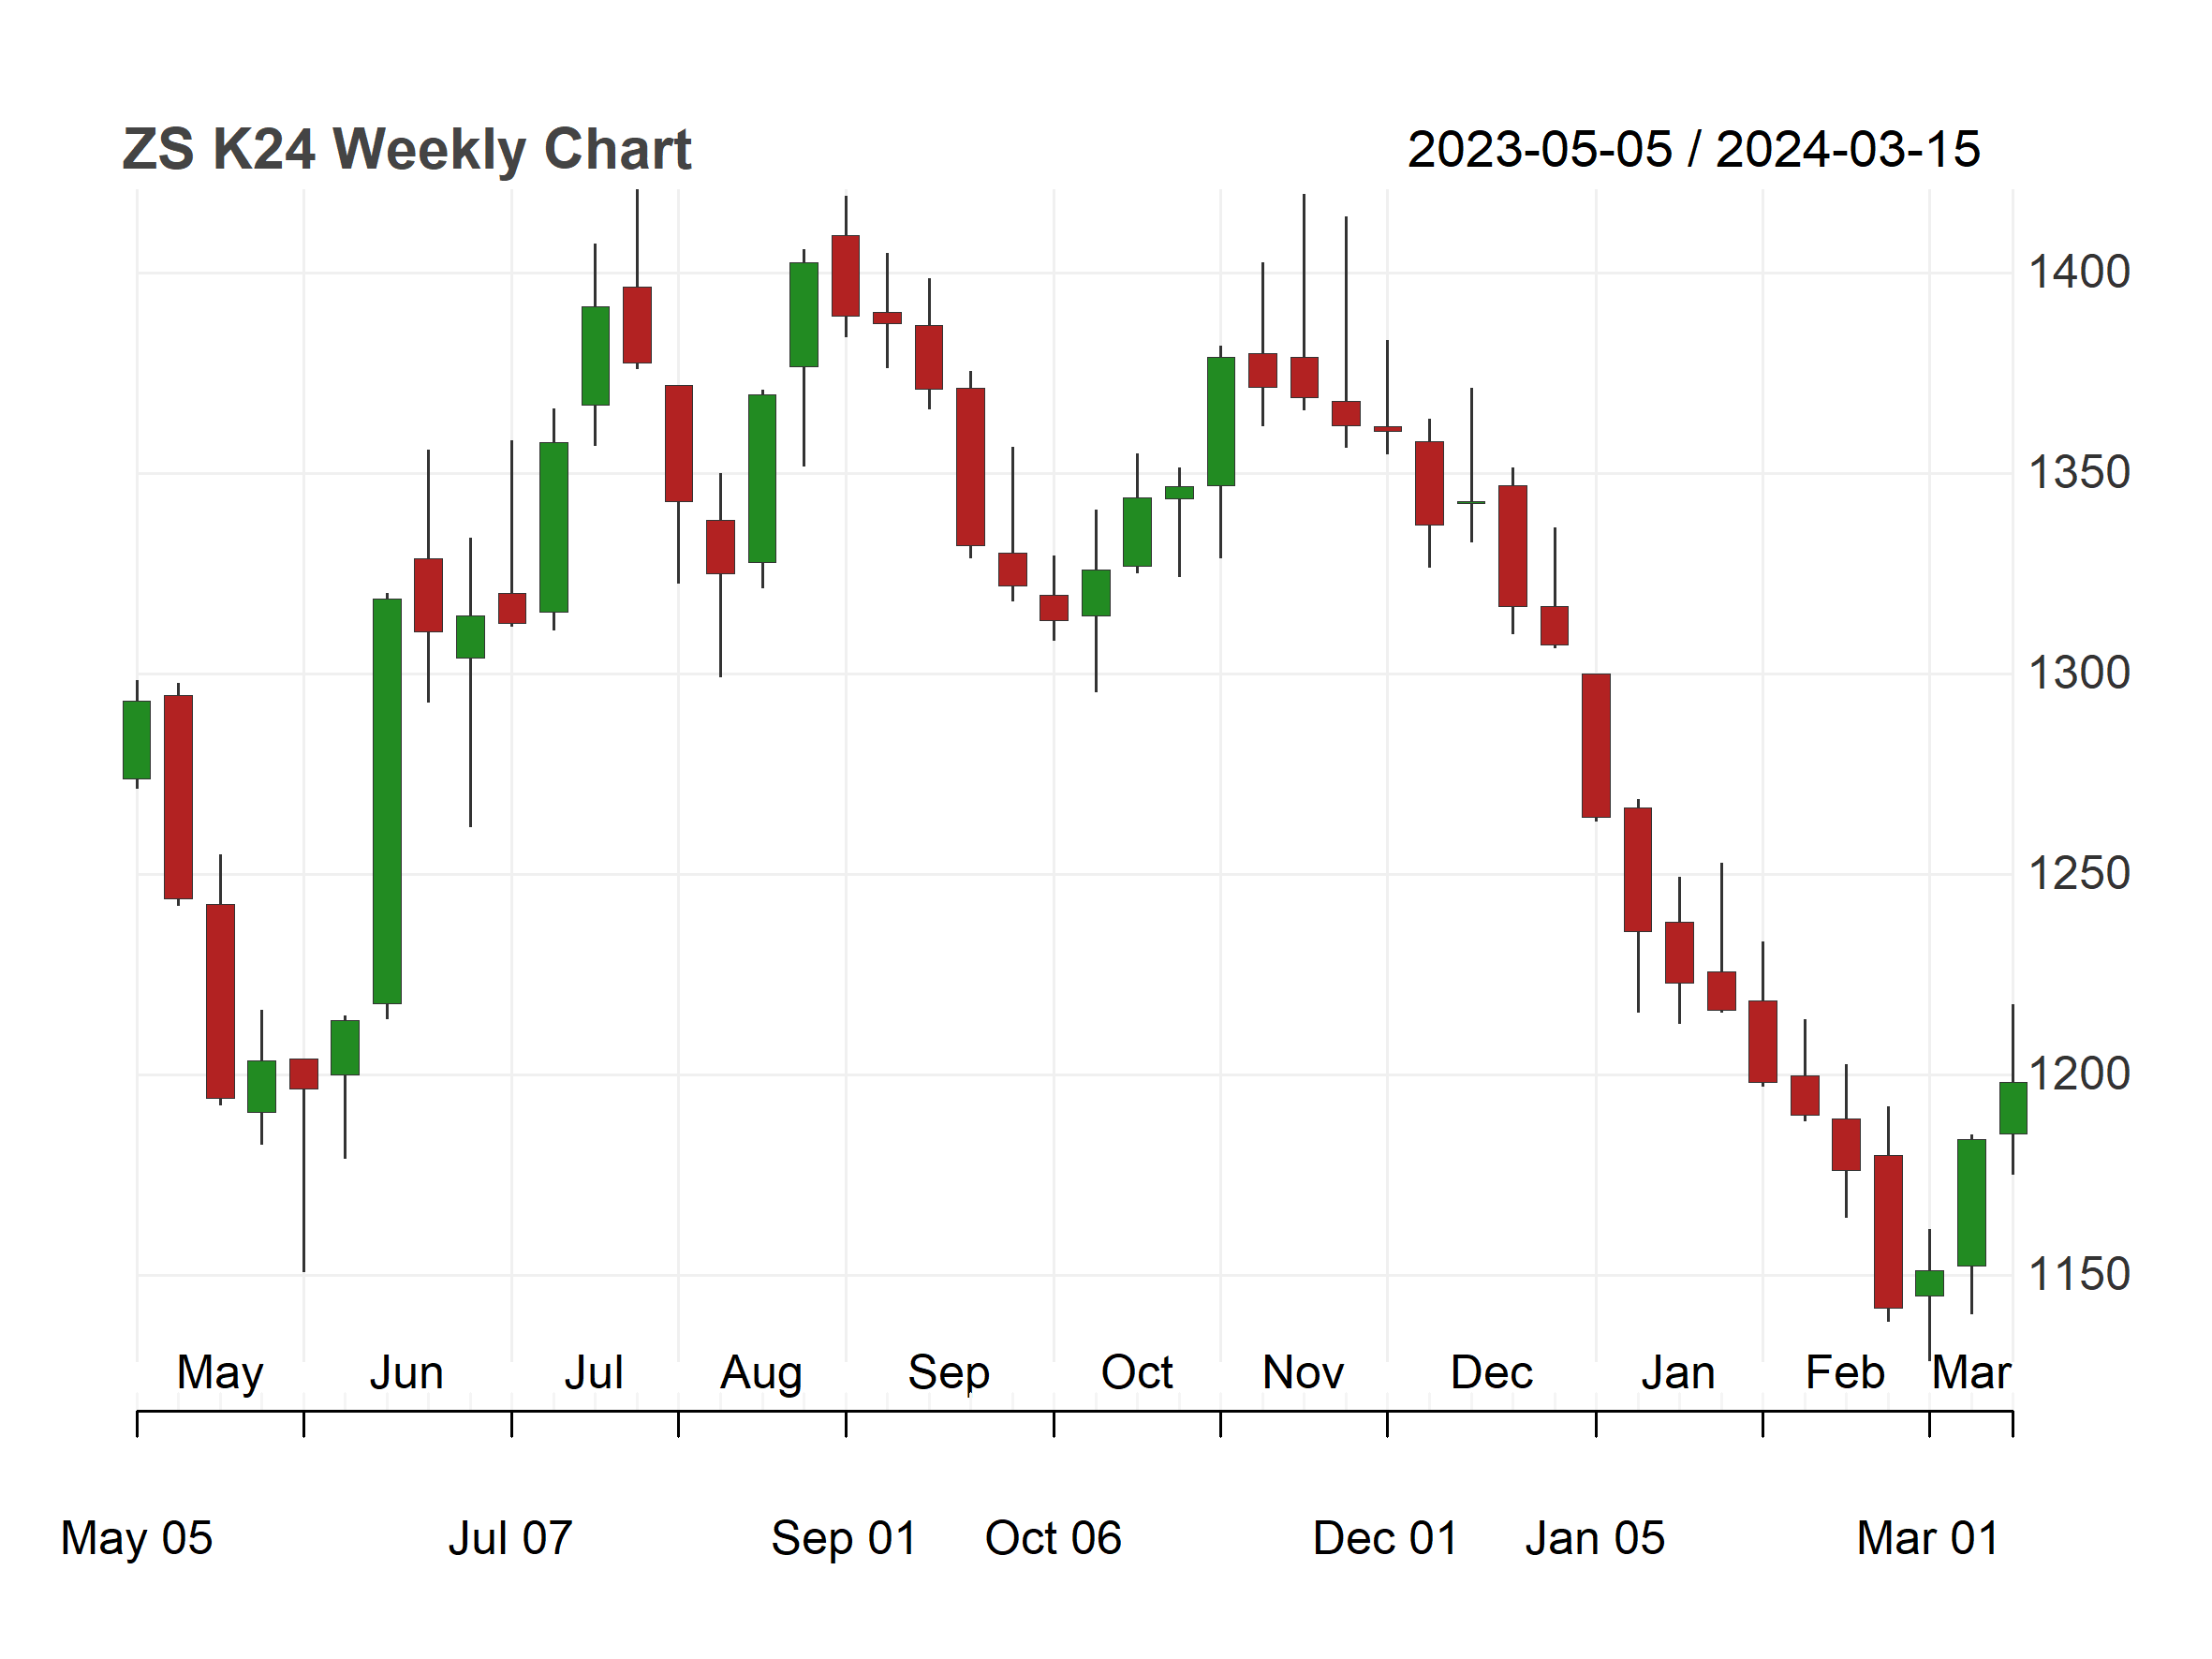
Task: Click the tall green June candlestick body
Action: click(x=387, y=801)
